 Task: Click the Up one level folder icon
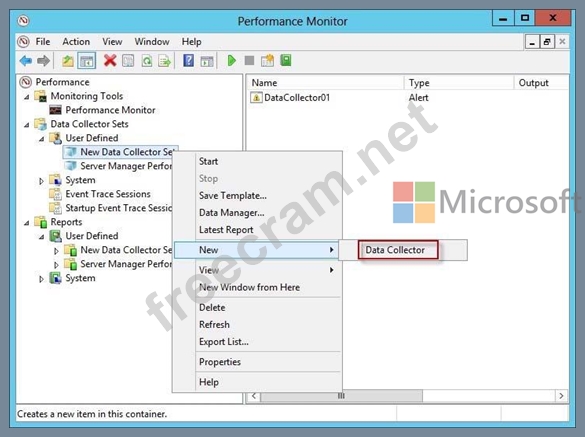tap(68, 60)
